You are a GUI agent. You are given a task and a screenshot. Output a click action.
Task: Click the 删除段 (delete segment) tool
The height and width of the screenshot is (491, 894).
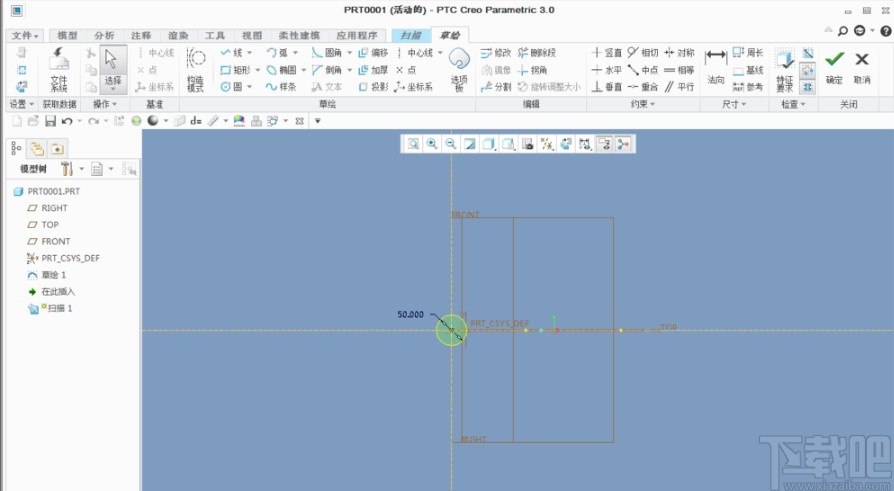coord(537,53)
